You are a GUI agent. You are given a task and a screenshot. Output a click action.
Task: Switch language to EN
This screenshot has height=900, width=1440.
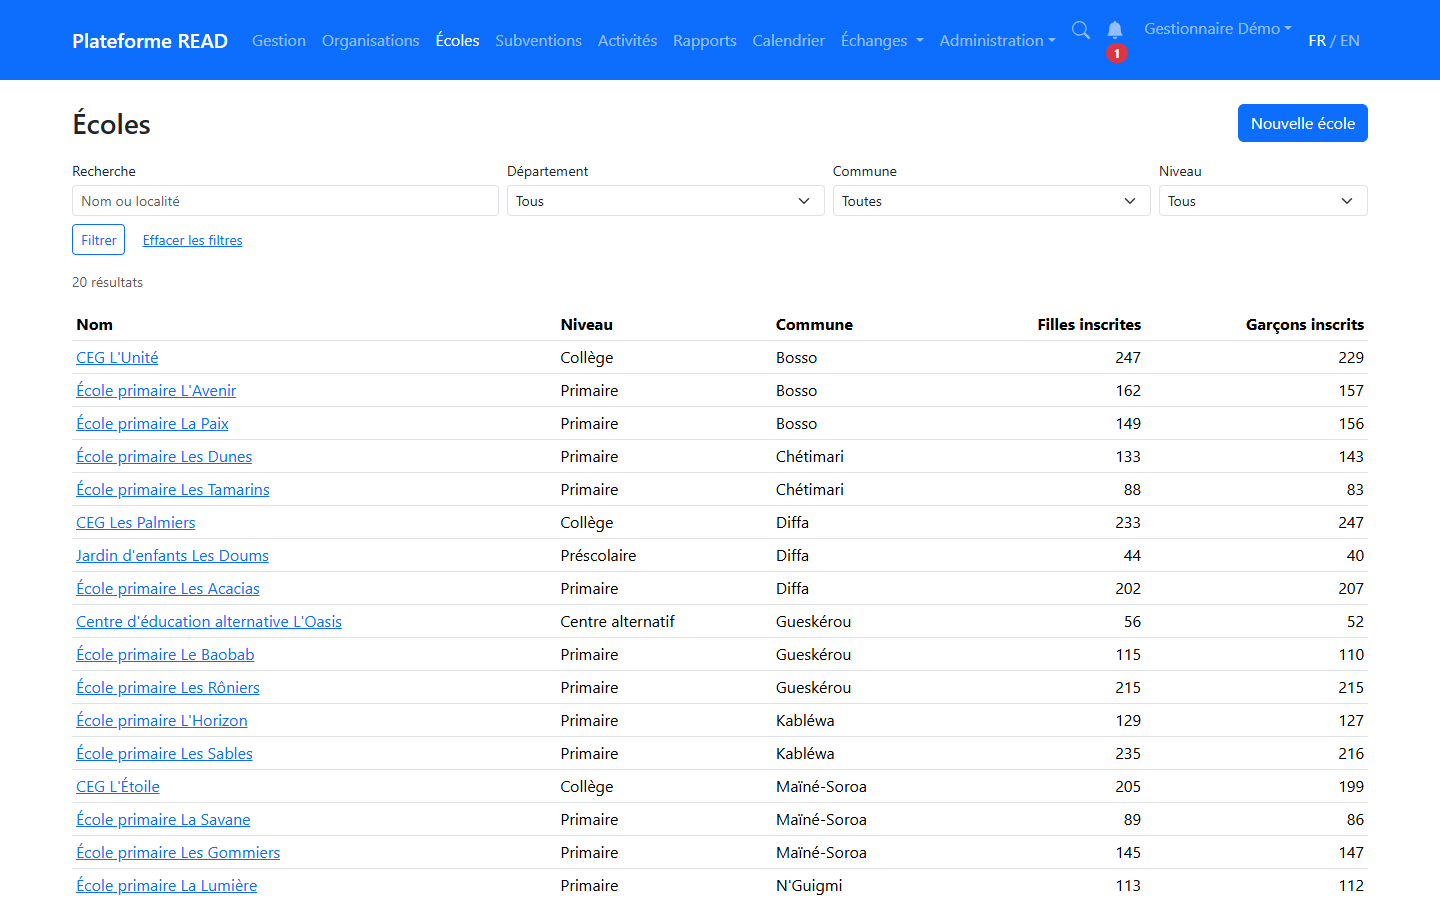click(x=1350, y=41)
